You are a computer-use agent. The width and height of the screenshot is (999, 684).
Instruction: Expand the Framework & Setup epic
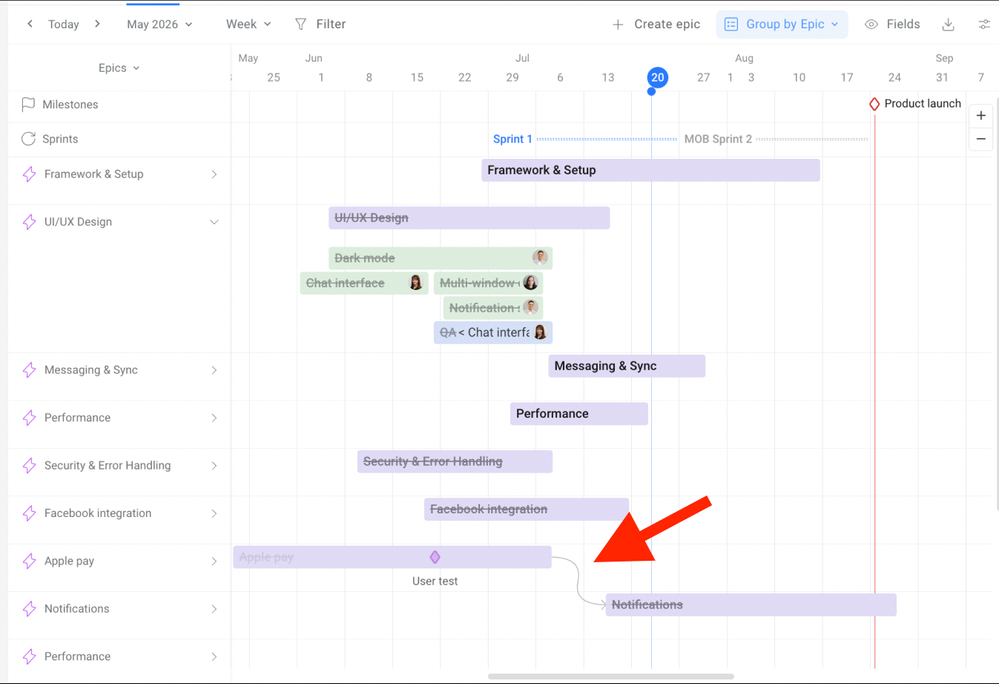point(214,174)
